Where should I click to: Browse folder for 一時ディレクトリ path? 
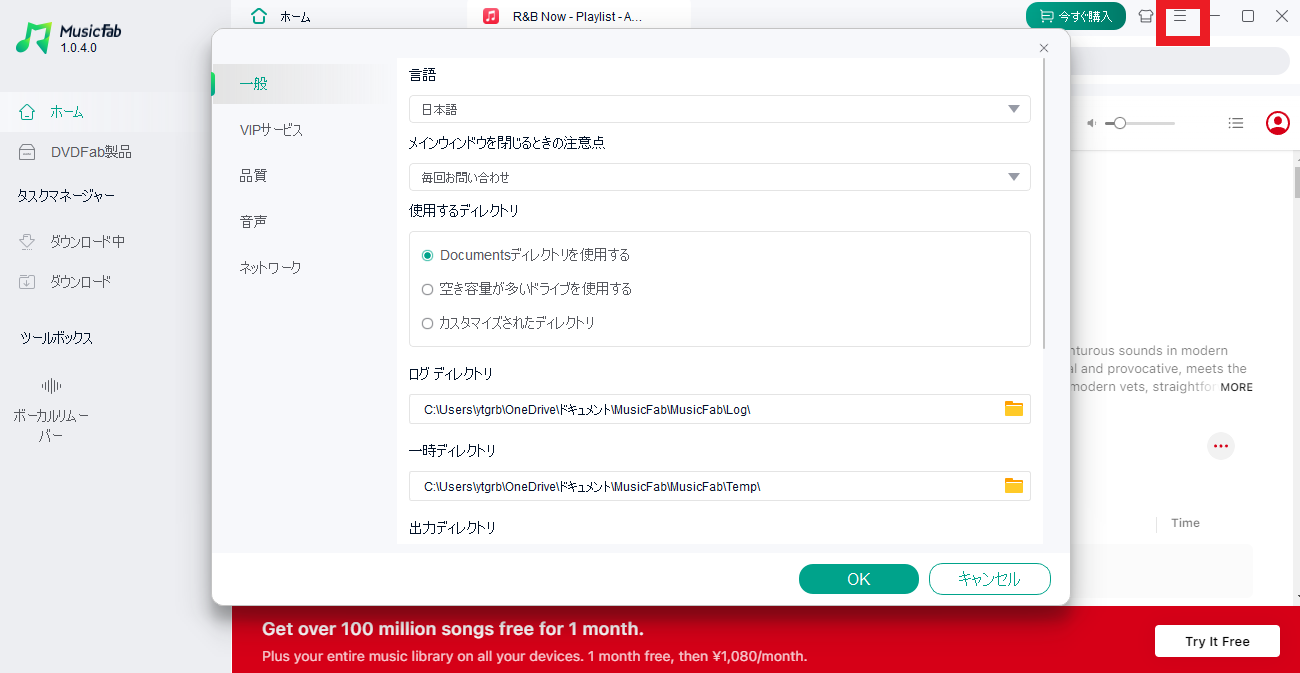[x=1013, y=486]
